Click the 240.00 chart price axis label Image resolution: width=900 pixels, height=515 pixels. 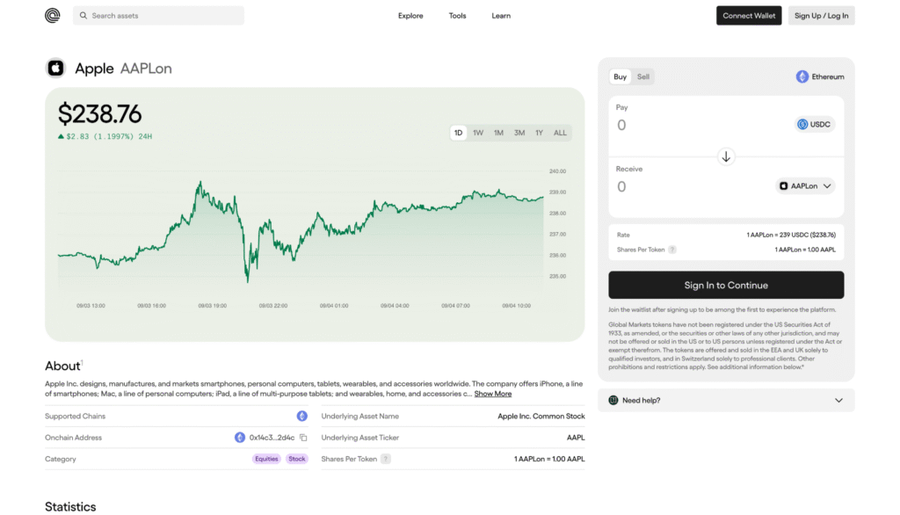coord(557,171)
